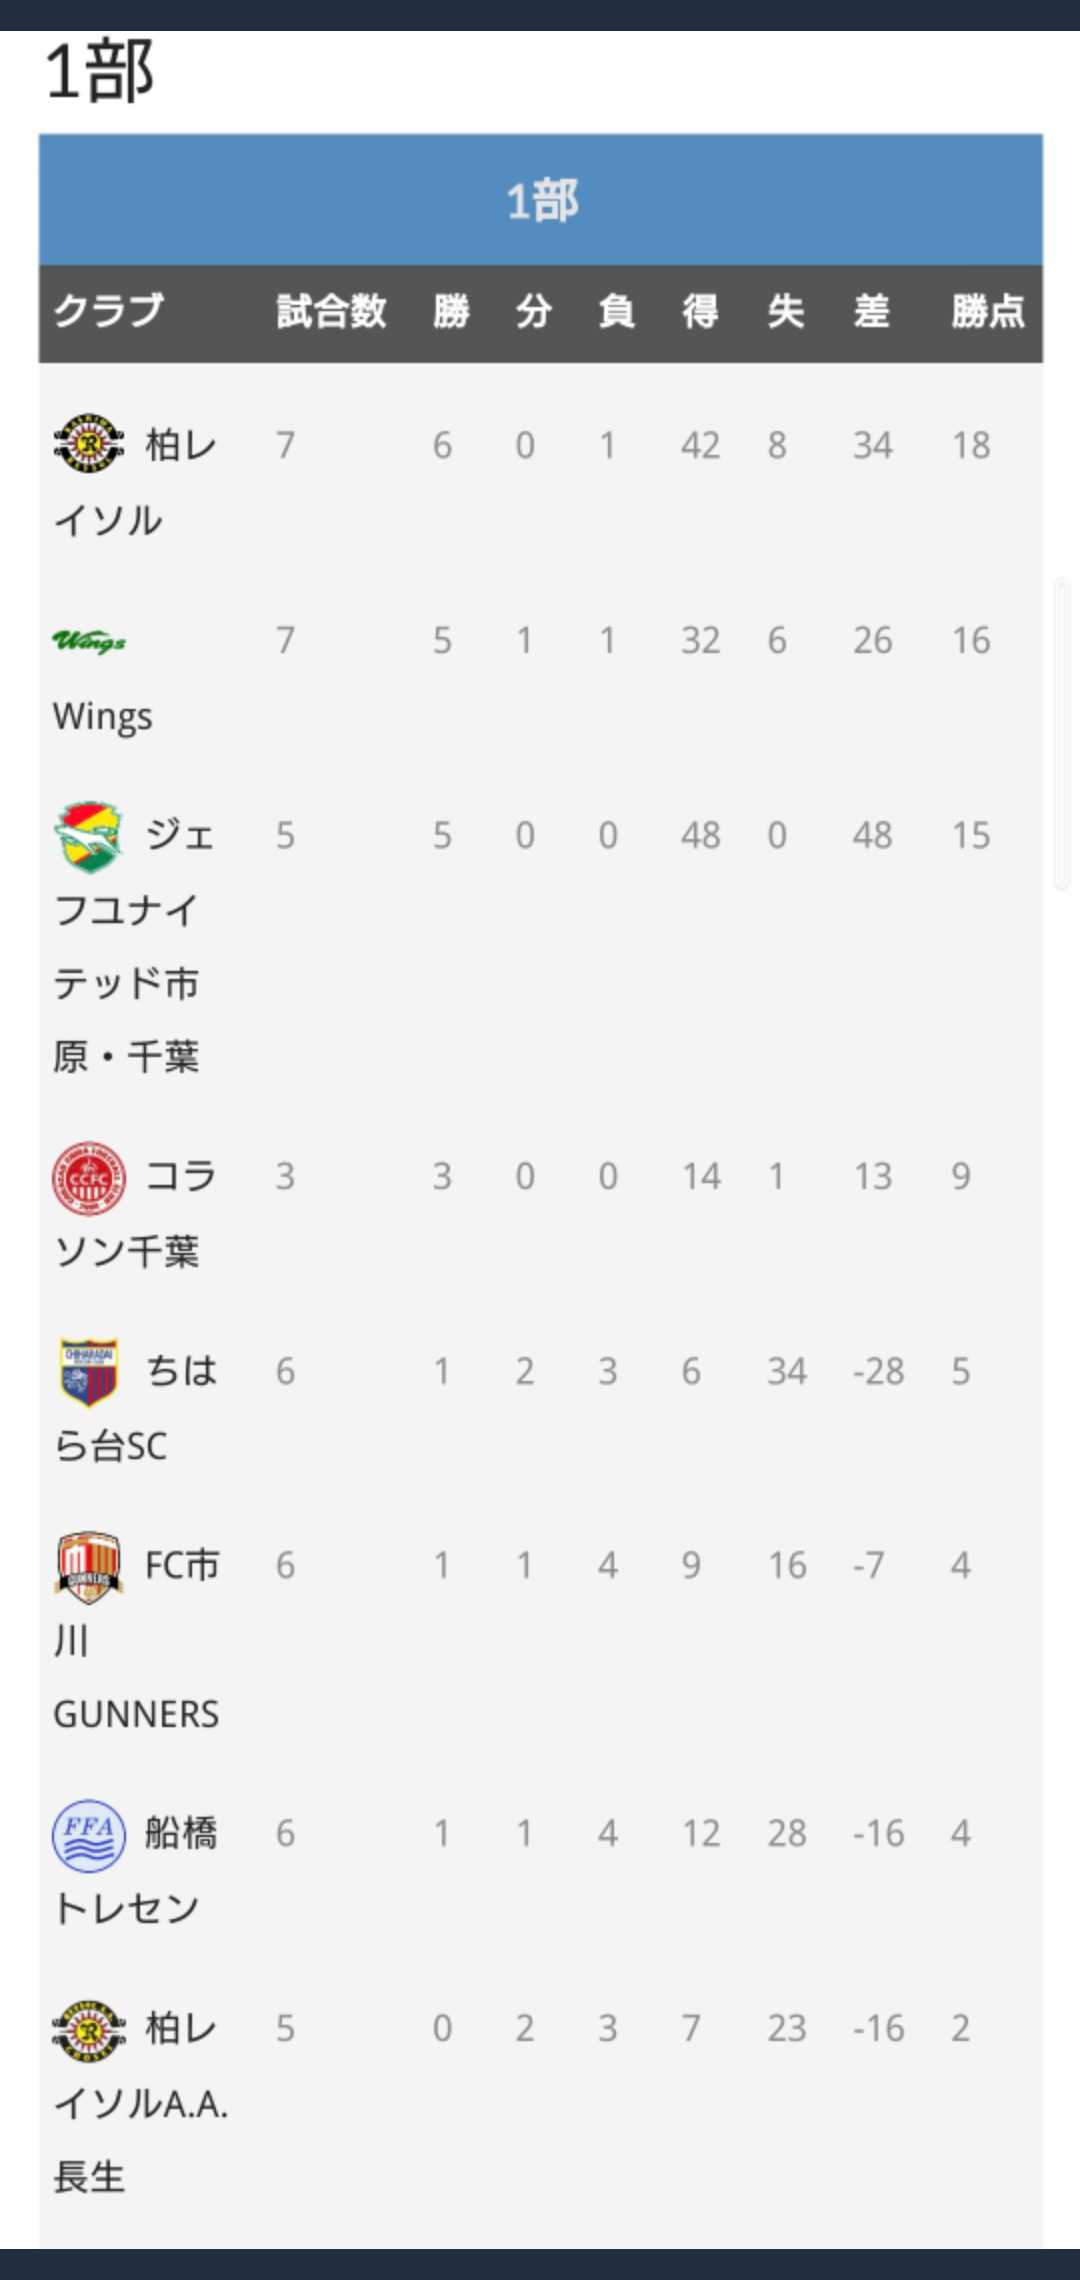1080x2280 pixels.
Task: Click the 差 goal difference column header
Action: click(x=871, y=312)
